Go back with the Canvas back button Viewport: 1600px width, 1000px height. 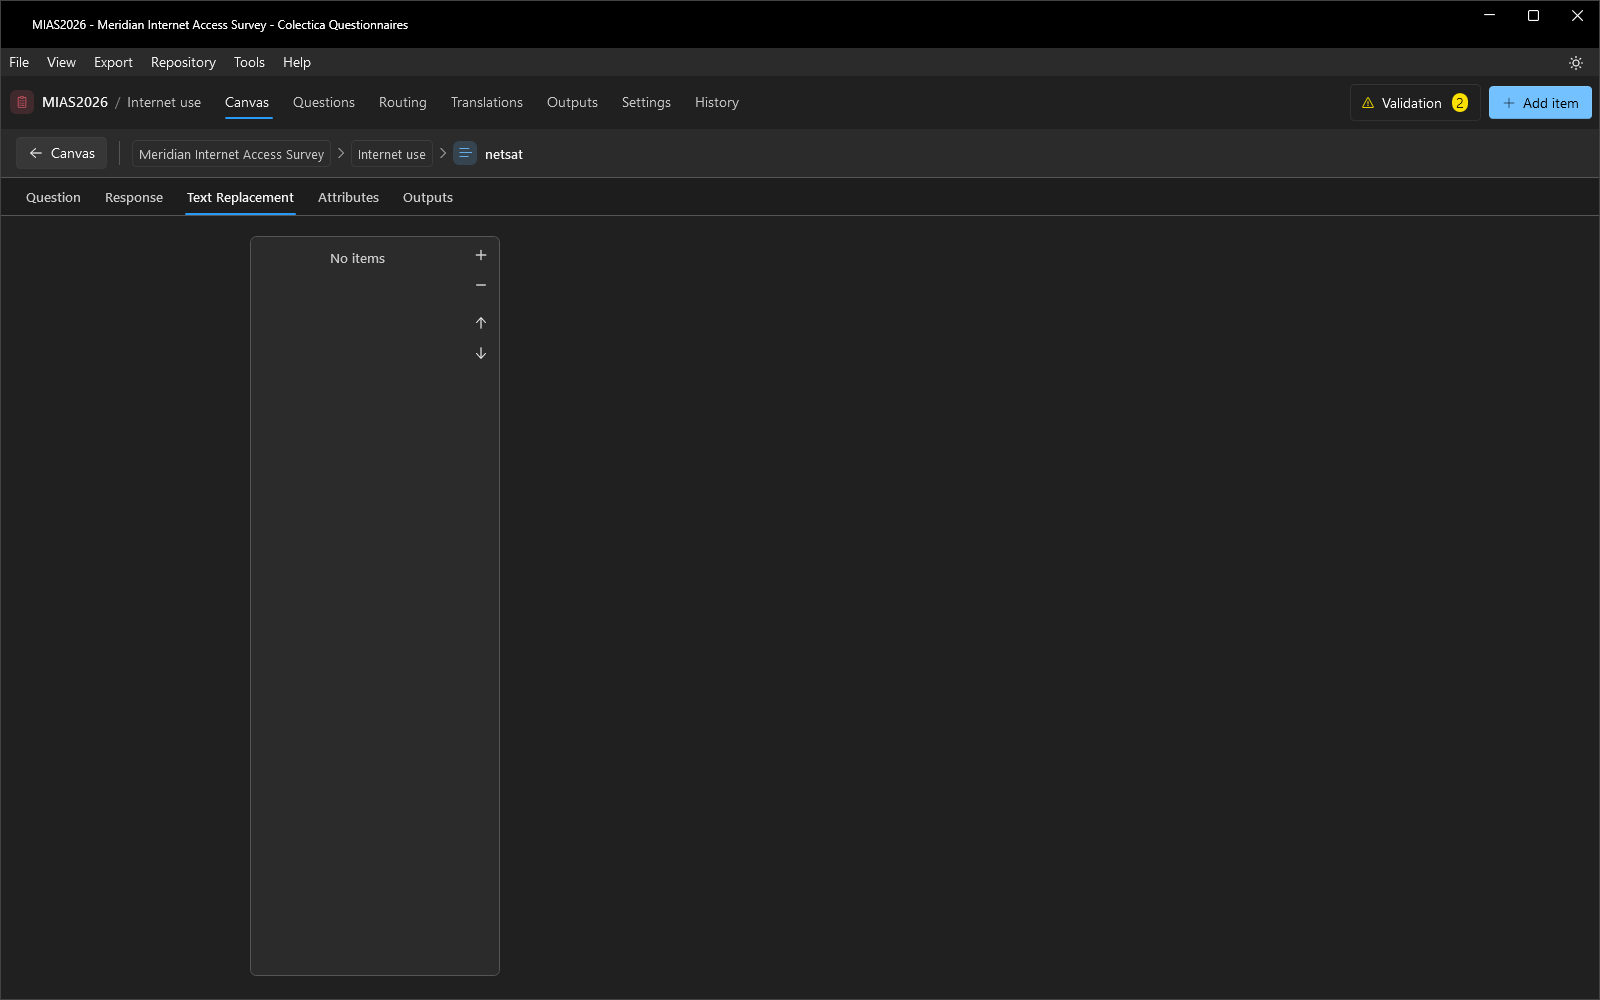(x=62, y=153)
